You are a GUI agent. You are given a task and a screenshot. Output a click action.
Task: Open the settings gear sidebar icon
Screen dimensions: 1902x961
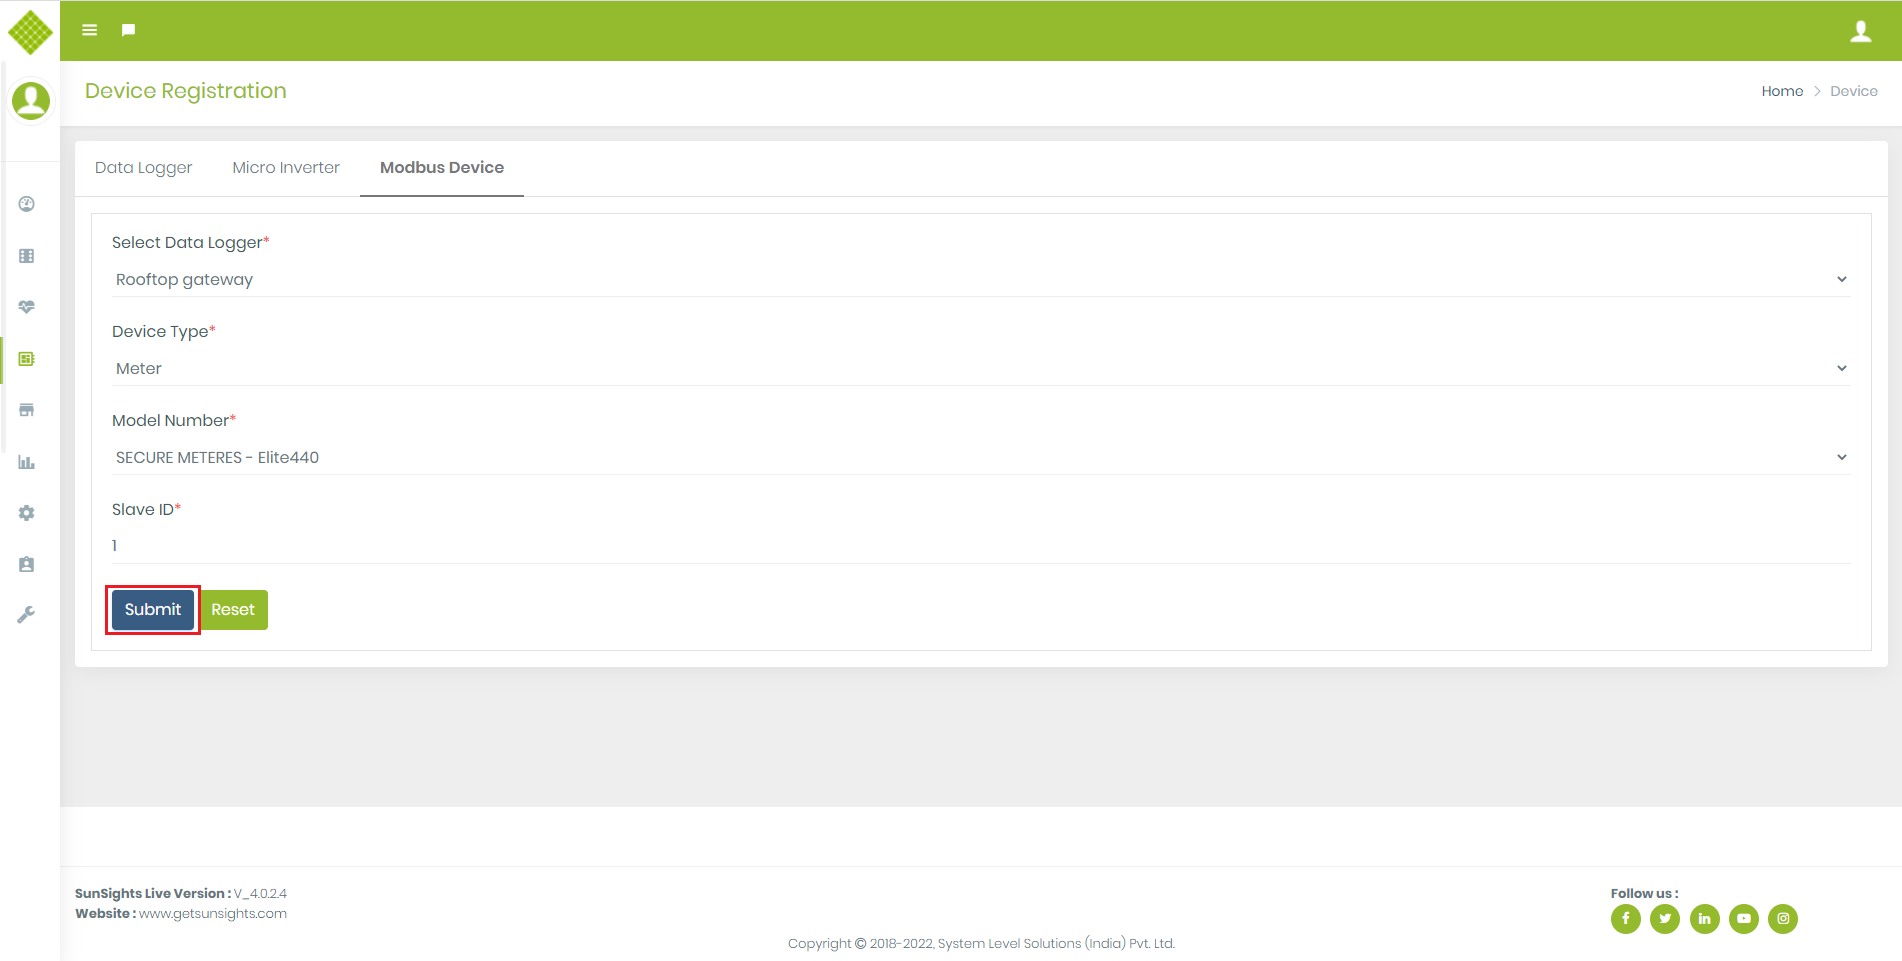[27, 513]
